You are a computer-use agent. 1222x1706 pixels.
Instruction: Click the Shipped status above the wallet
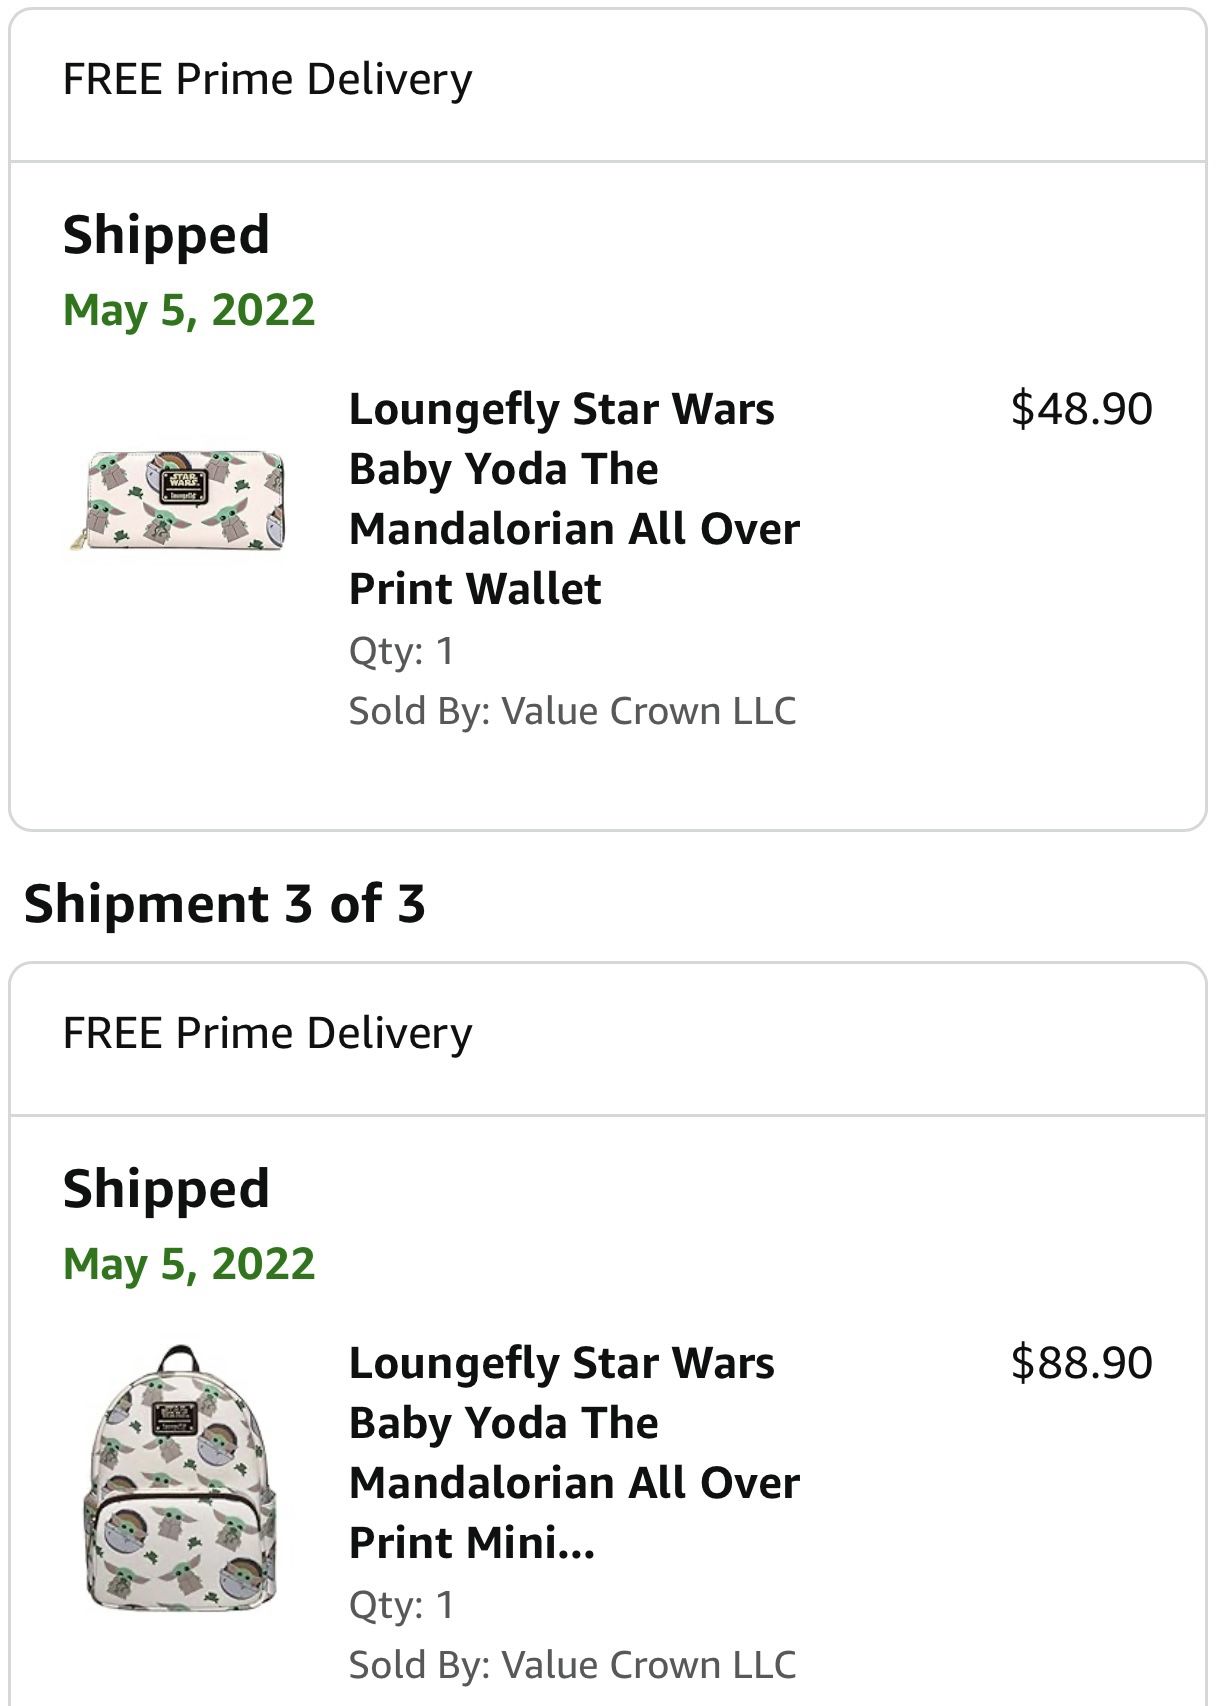[166, 235]
